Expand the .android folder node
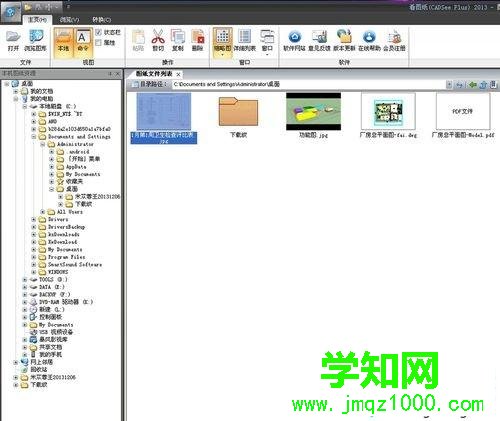This screenshot has height=421, width=500. [52, 152]
